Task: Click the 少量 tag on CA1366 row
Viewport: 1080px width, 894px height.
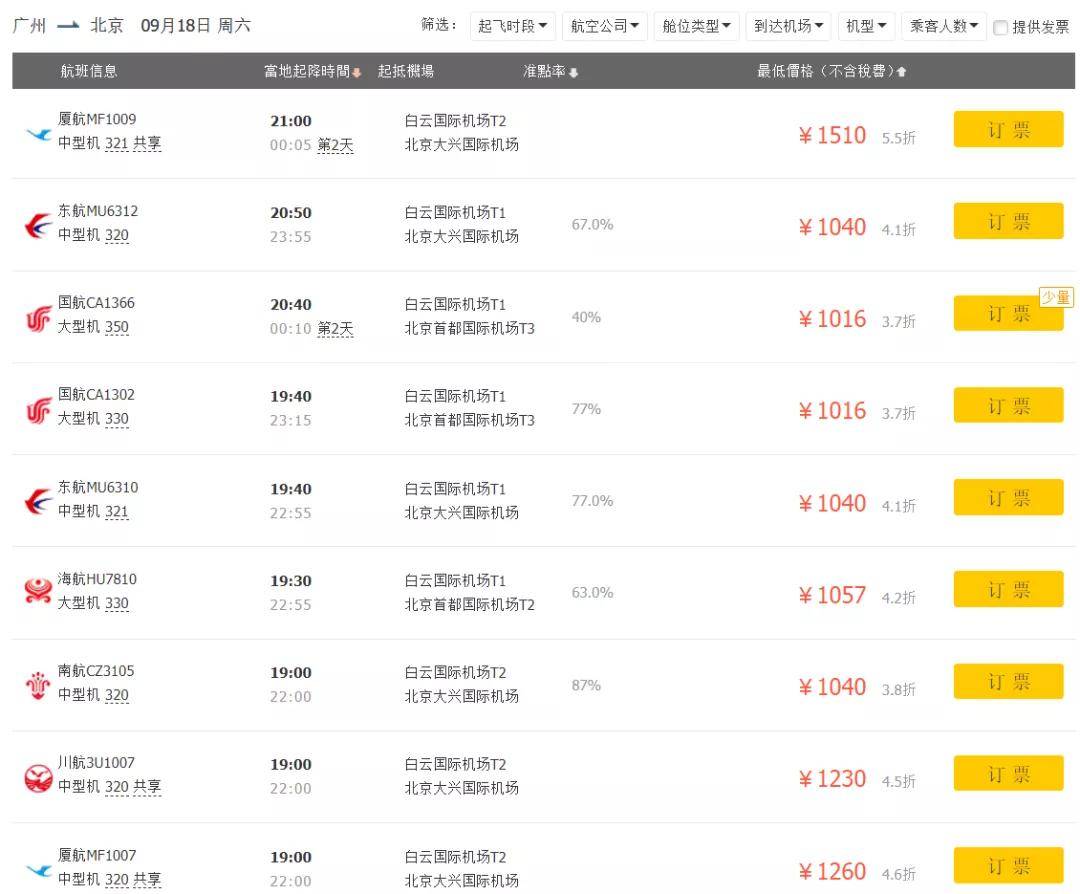Action: click(1056, 297)
